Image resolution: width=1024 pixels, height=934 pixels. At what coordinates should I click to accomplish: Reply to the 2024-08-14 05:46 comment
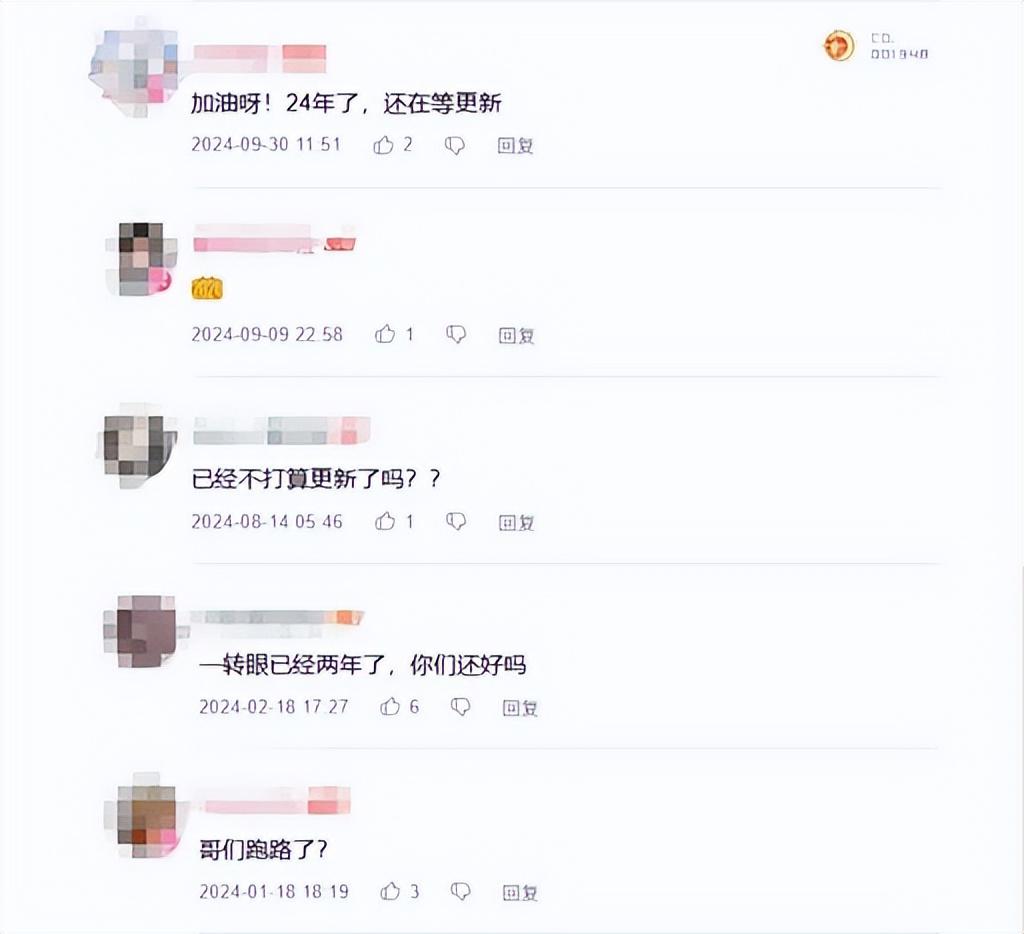516,523
